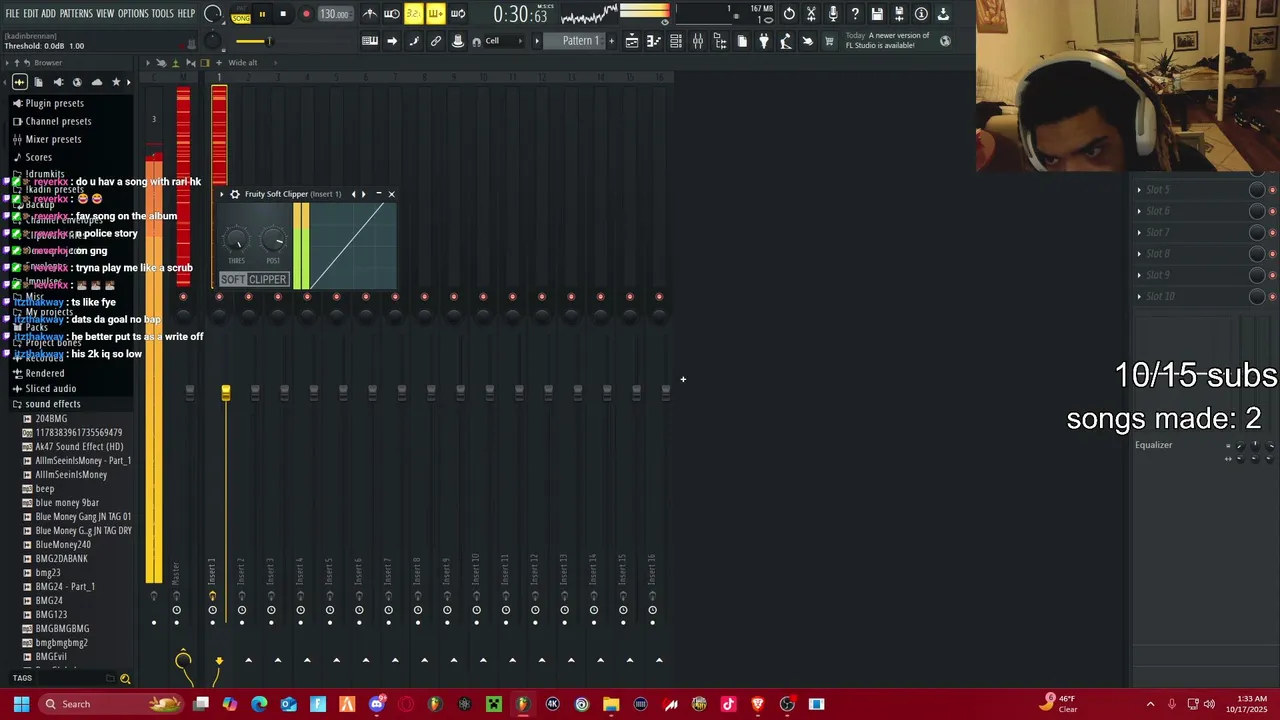This screenshot has height=720, width=1280.
Task: Open the PATTERNS menu
Action: [x=76, y=14]
